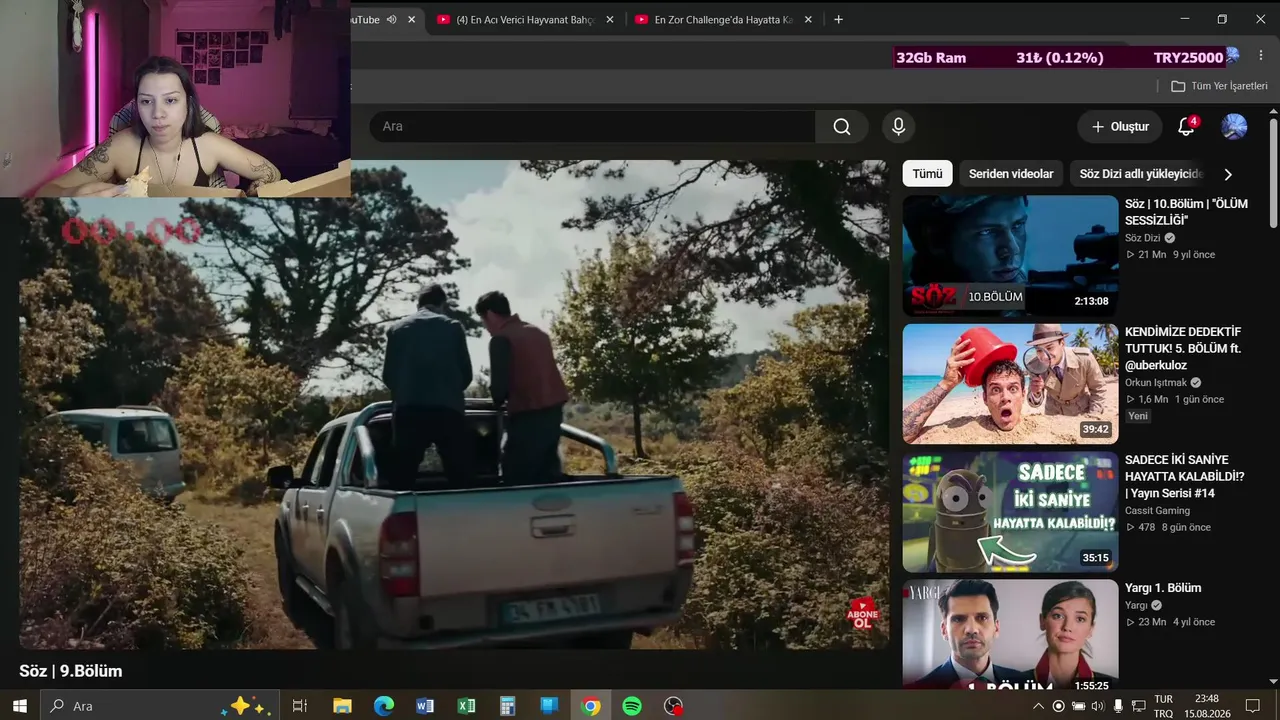Click the microphone icon in system tray

(1118, 706)
